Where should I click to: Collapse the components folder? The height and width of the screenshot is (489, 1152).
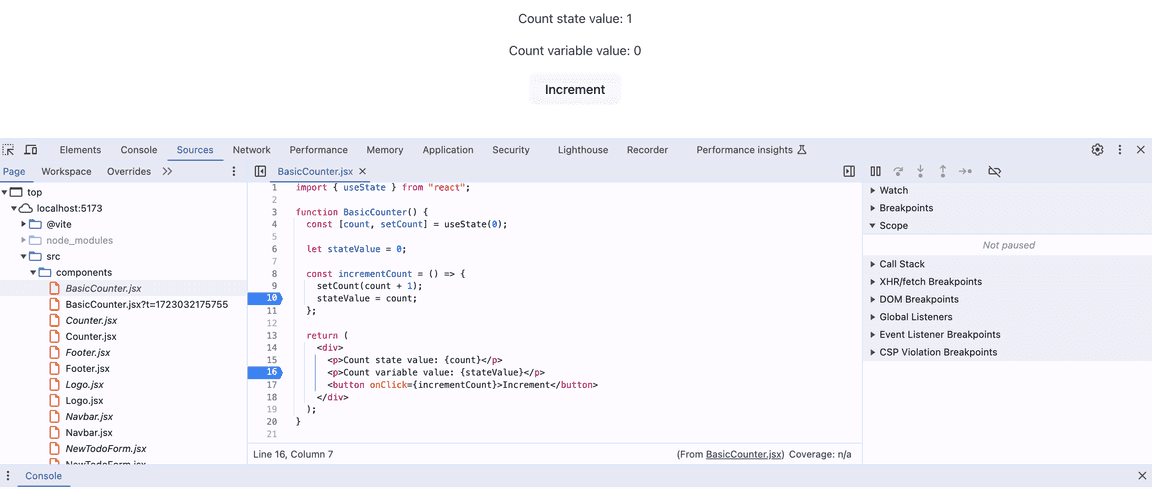[33, 272]
